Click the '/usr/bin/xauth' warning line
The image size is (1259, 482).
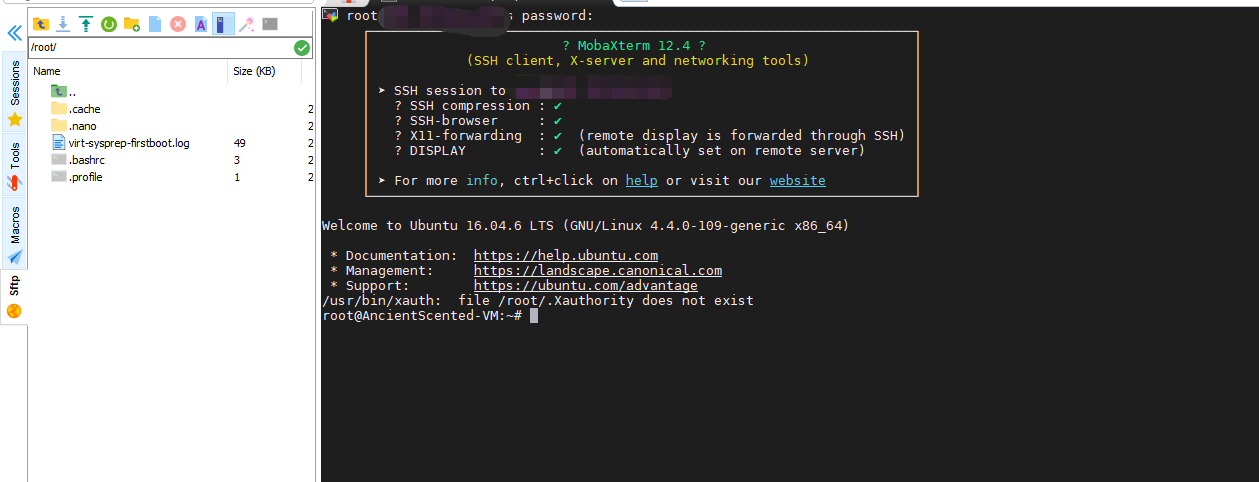tap(538, 301)
